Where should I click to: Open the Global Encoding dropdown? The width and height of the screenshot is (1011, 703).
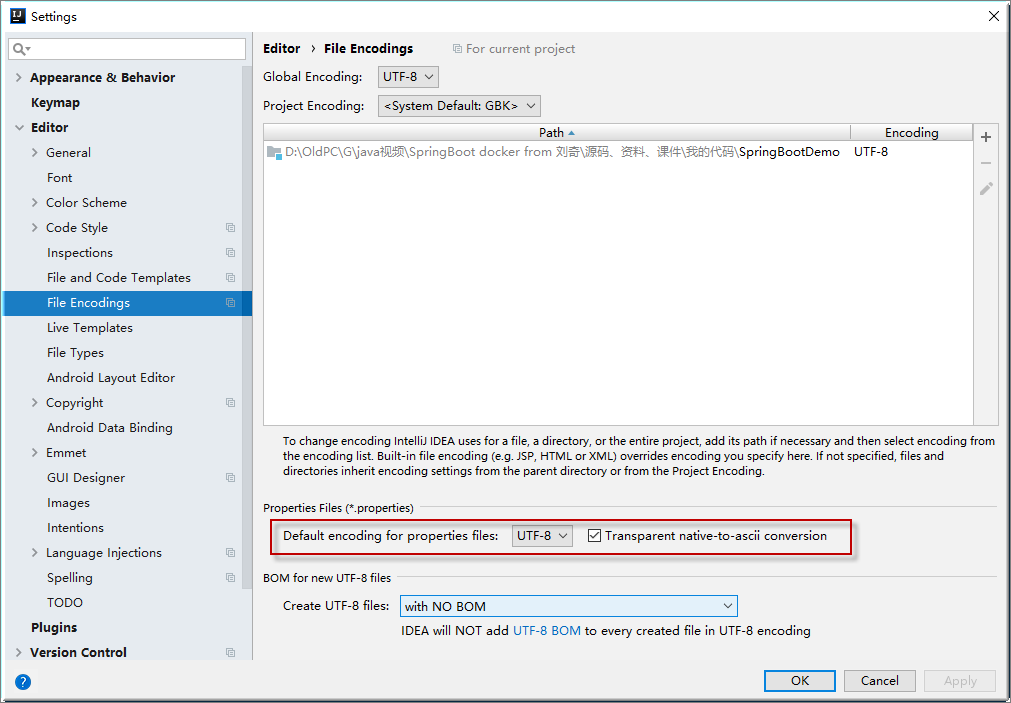coord(408,77)
